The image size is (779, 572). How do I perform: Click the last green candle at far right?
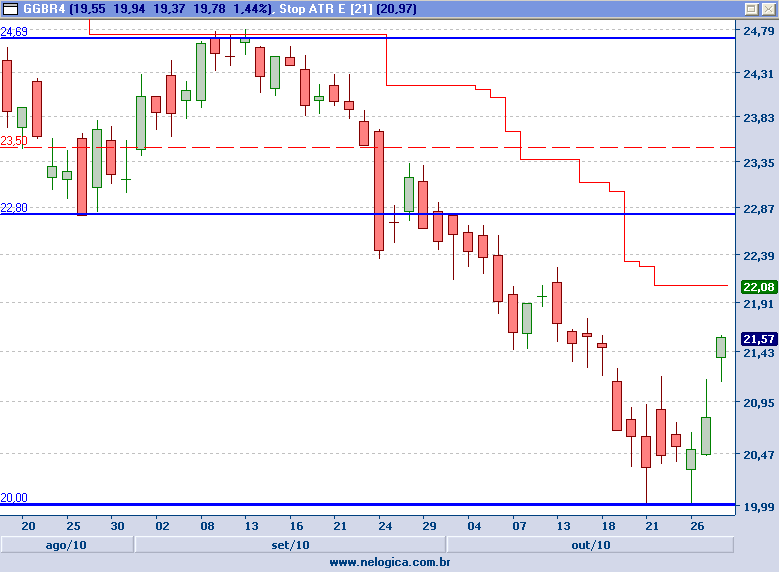(720, 347)
